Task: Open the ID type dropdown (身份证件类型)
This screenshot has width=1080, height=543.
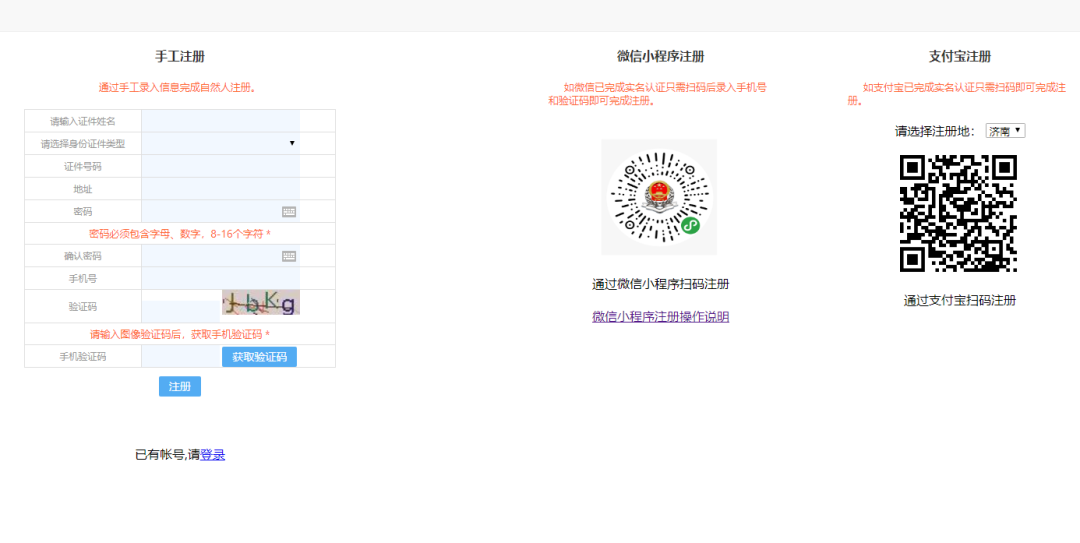Action: (x=220, y=143)
